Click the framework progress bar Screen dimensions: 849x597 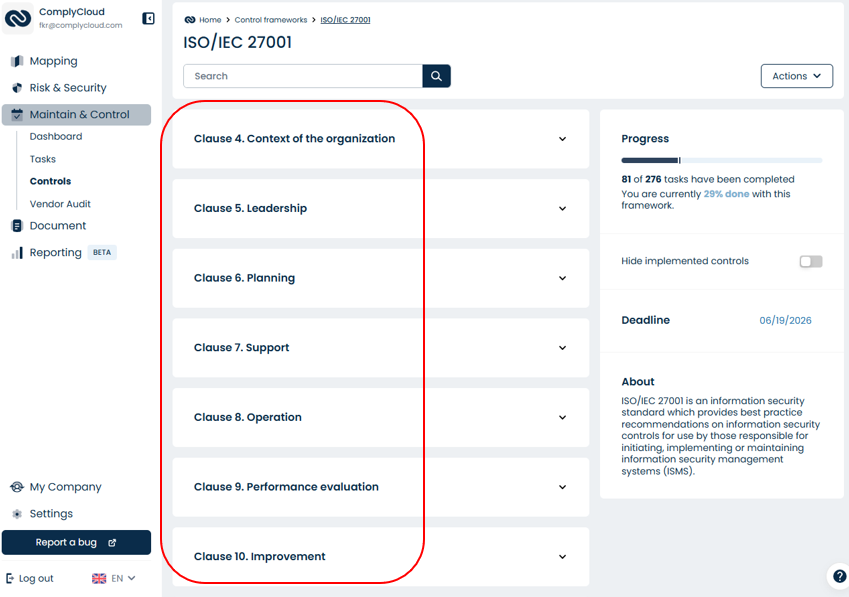tap(721, 160)
